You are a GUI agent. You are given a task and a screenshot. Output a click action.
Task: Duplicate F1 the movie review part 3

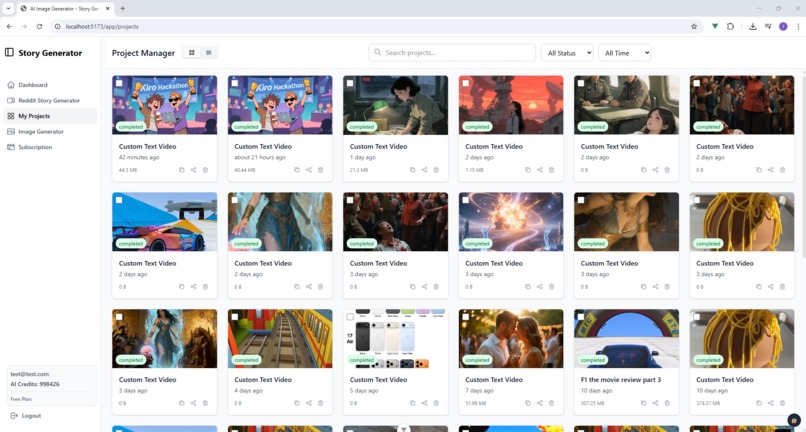pyautogui.click(x=644, y=403)
